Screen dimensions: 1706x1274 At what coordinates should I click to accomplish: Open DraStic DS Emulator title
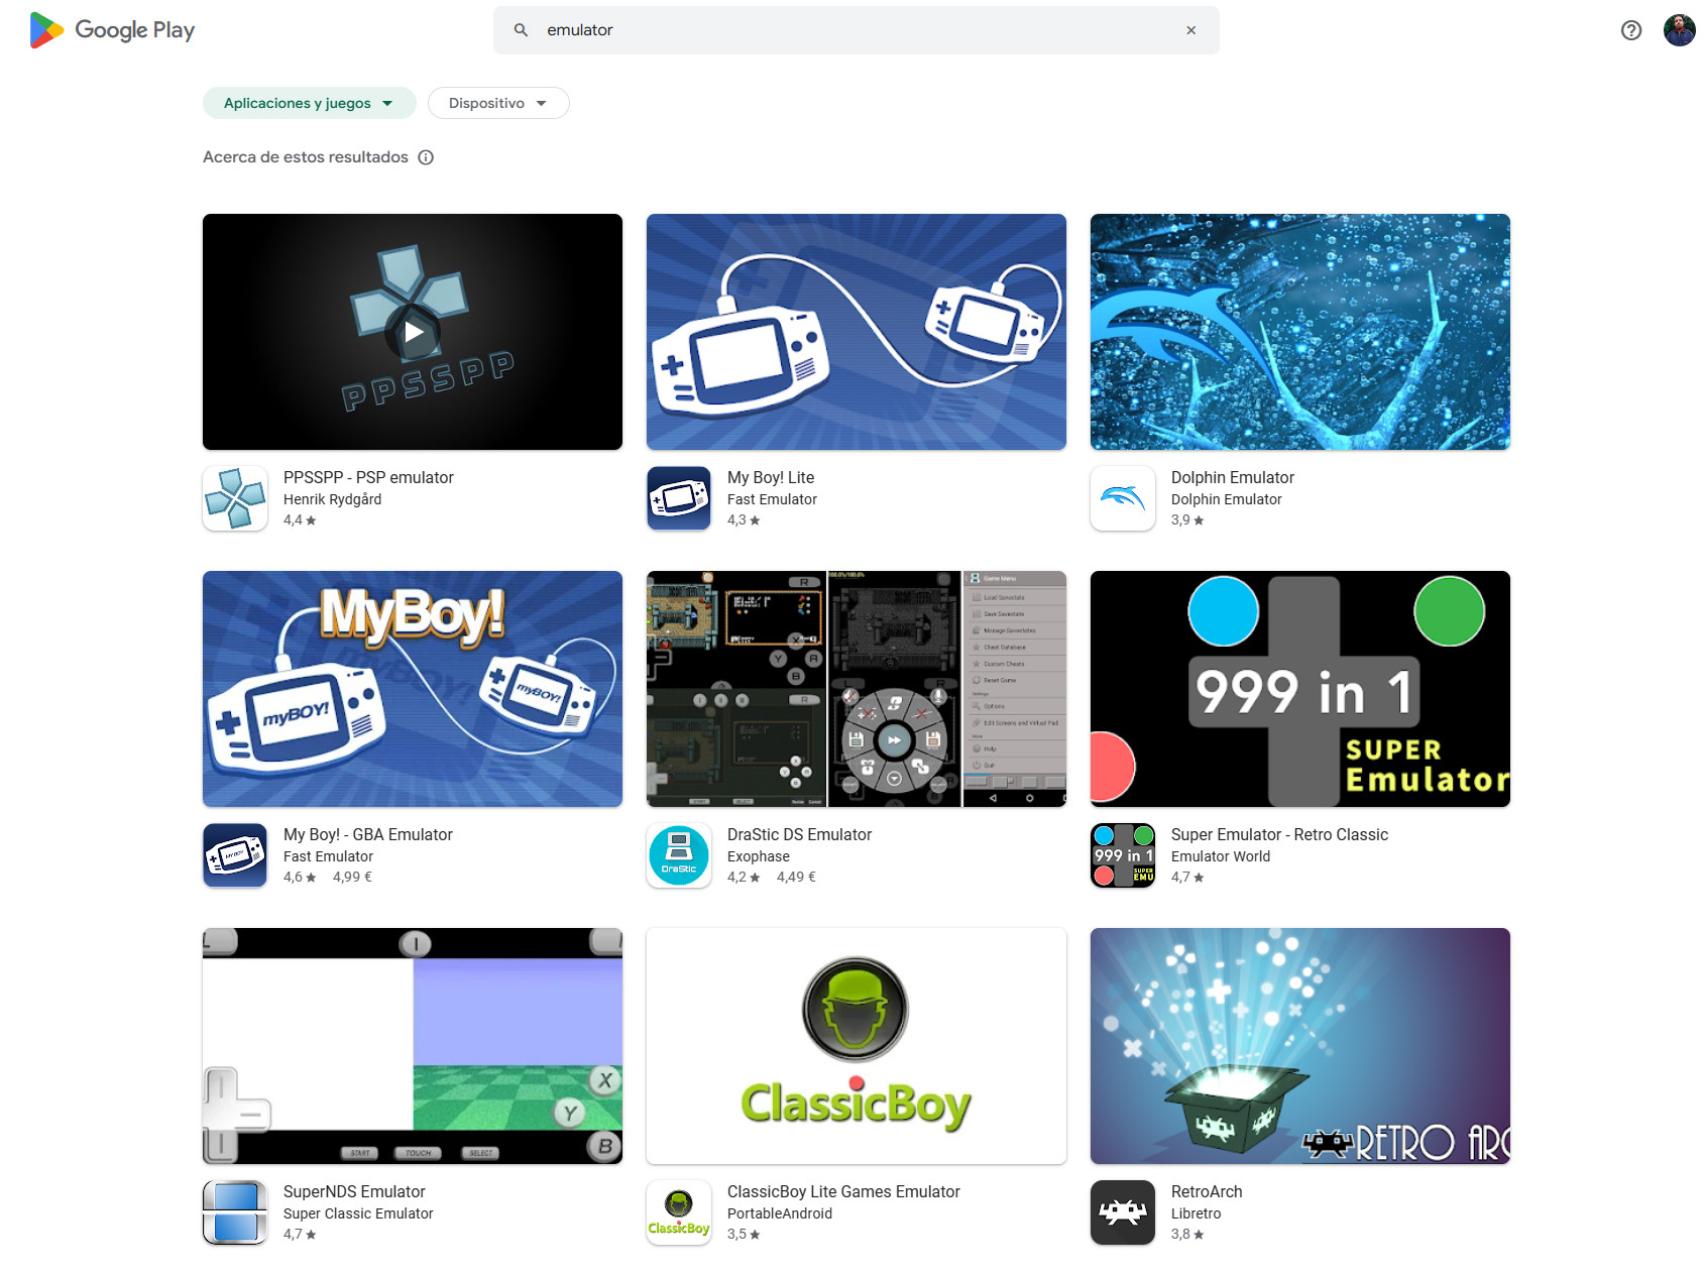799,834
